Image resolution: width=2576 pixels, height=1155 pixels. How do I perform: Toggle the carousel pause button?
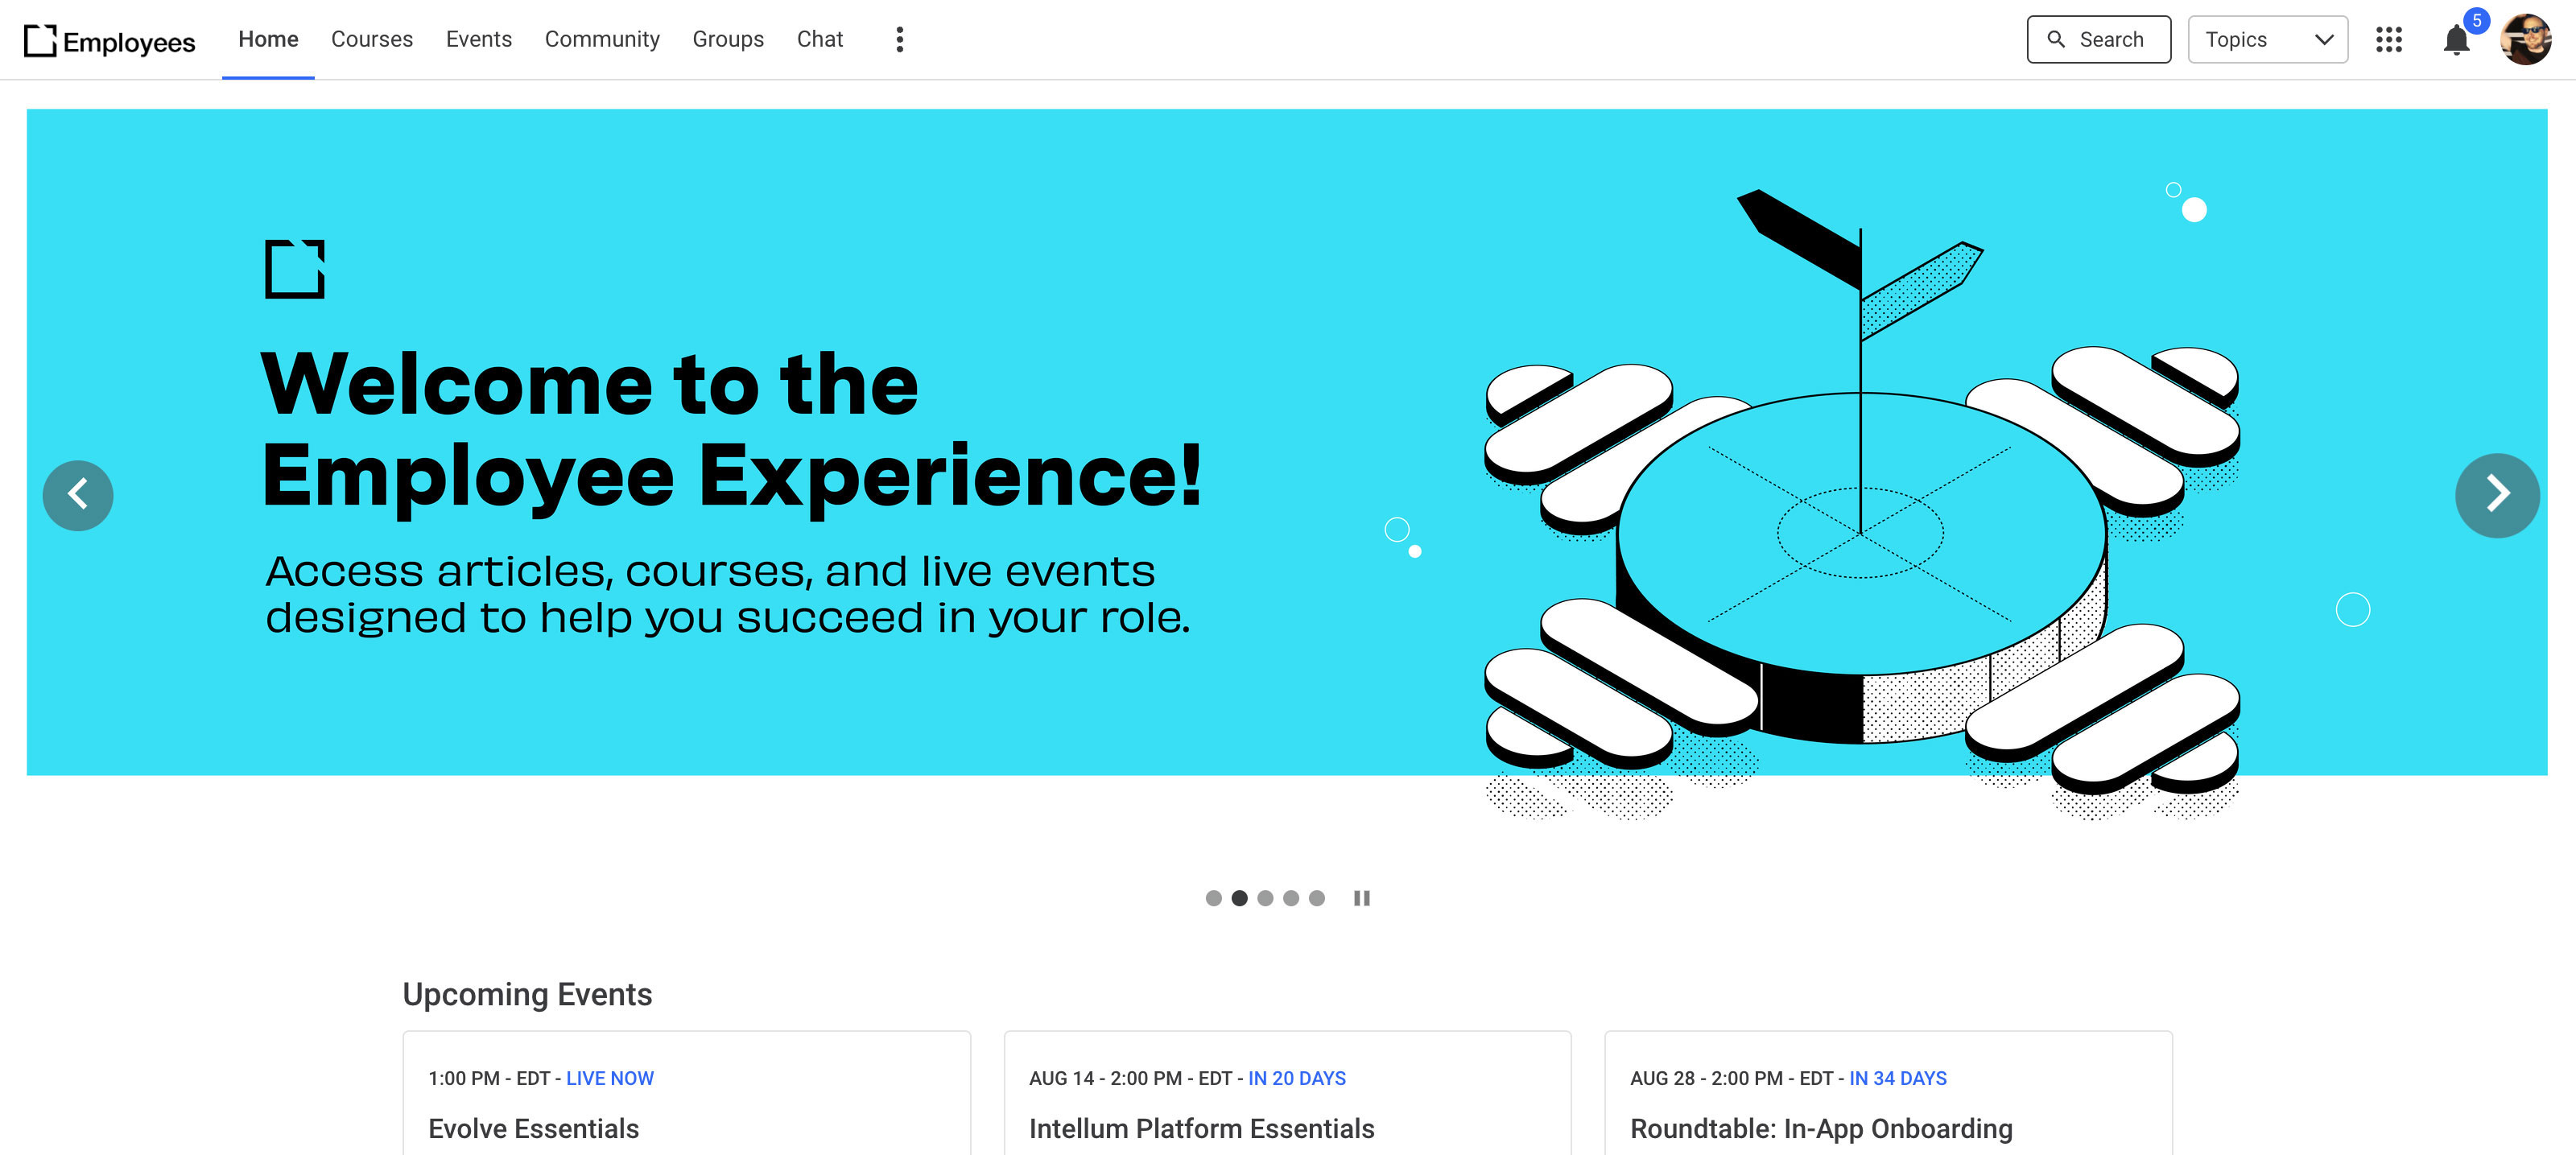(x=1360, y=897)
